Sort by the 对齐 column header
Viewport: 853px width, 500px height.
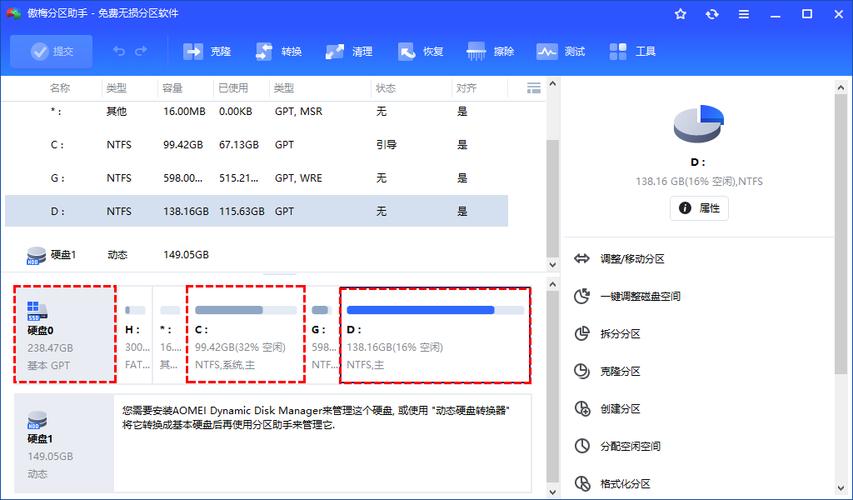pyautogui.click(x=466, y=88)
